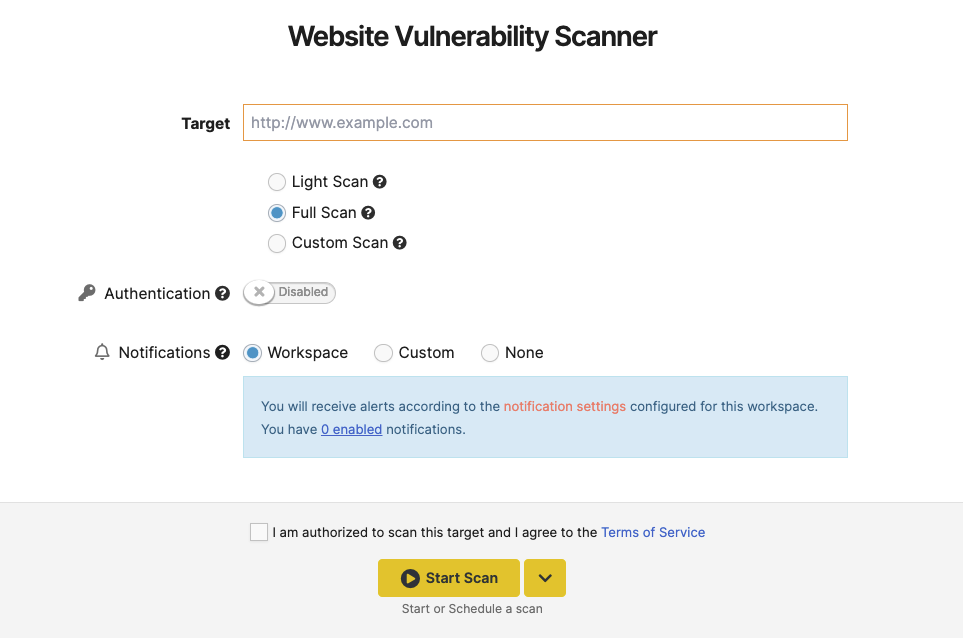The width and height of the screenshot is (963, 638).
Task: Open the Custom Scan help icon
Action: (399, 242)
